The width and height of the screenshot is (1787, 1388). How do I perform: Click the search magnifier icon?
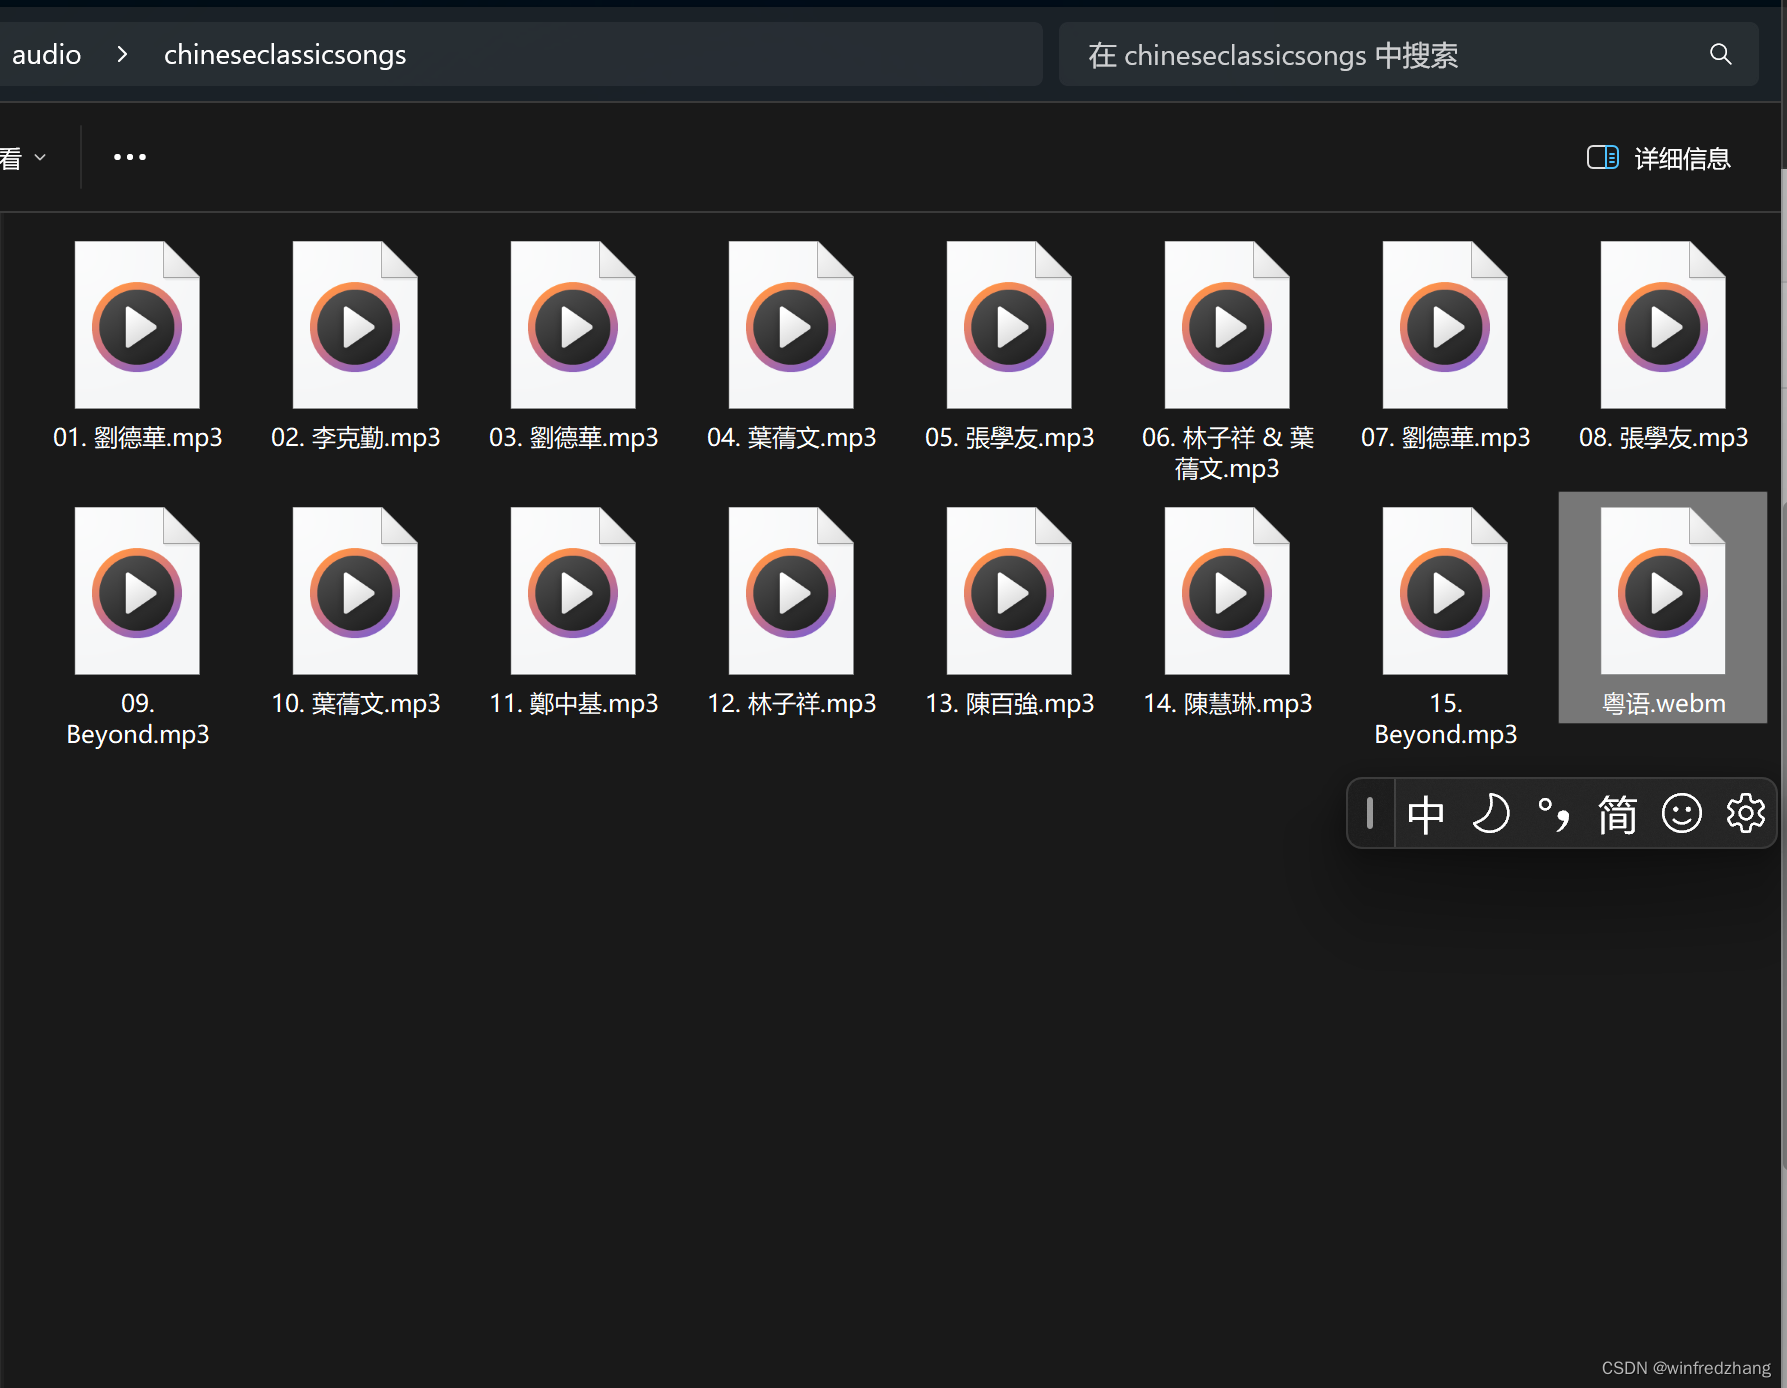coord(1720,54)
